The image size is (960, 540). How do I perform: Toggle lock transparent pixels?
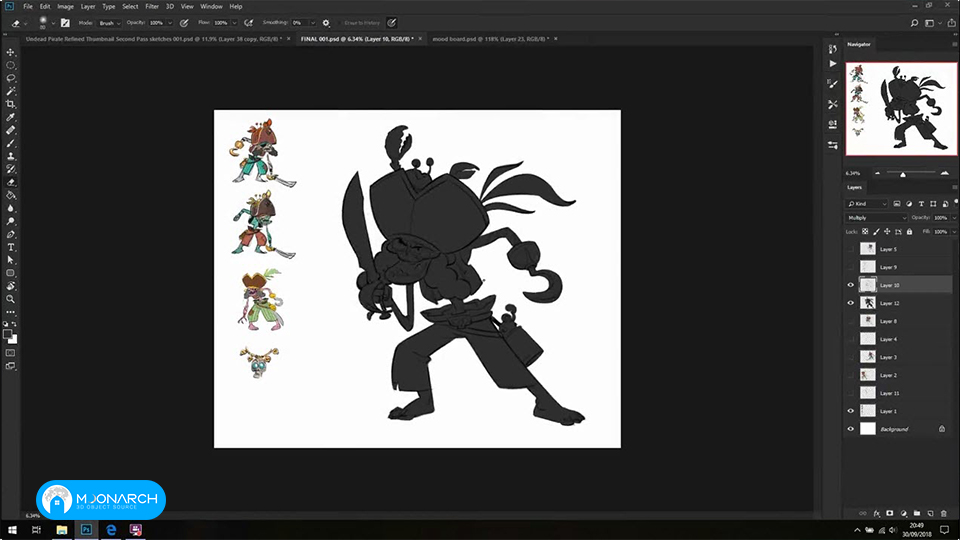(x=865, y=231)
